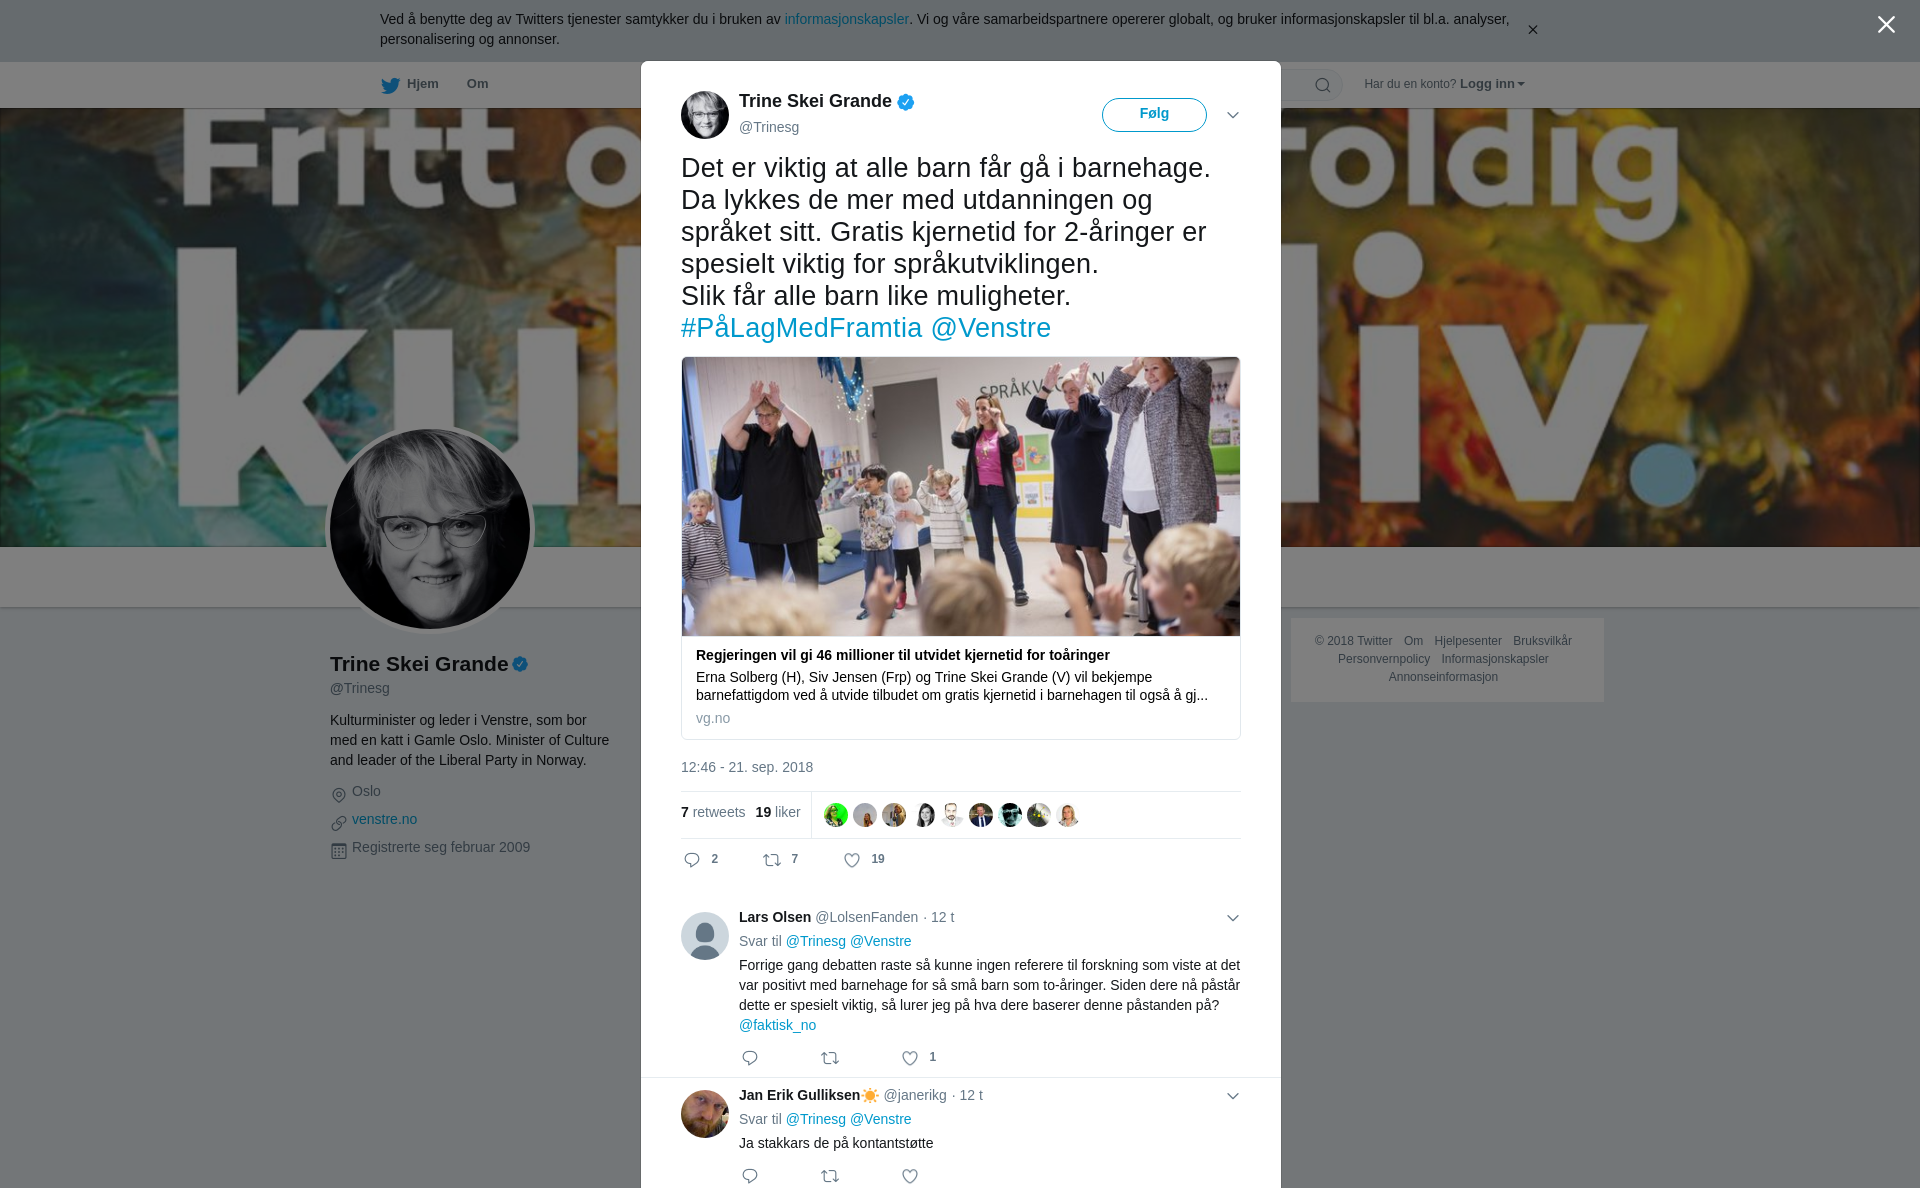Open the informasjonskapsler link in the banner

click(846, 19)
